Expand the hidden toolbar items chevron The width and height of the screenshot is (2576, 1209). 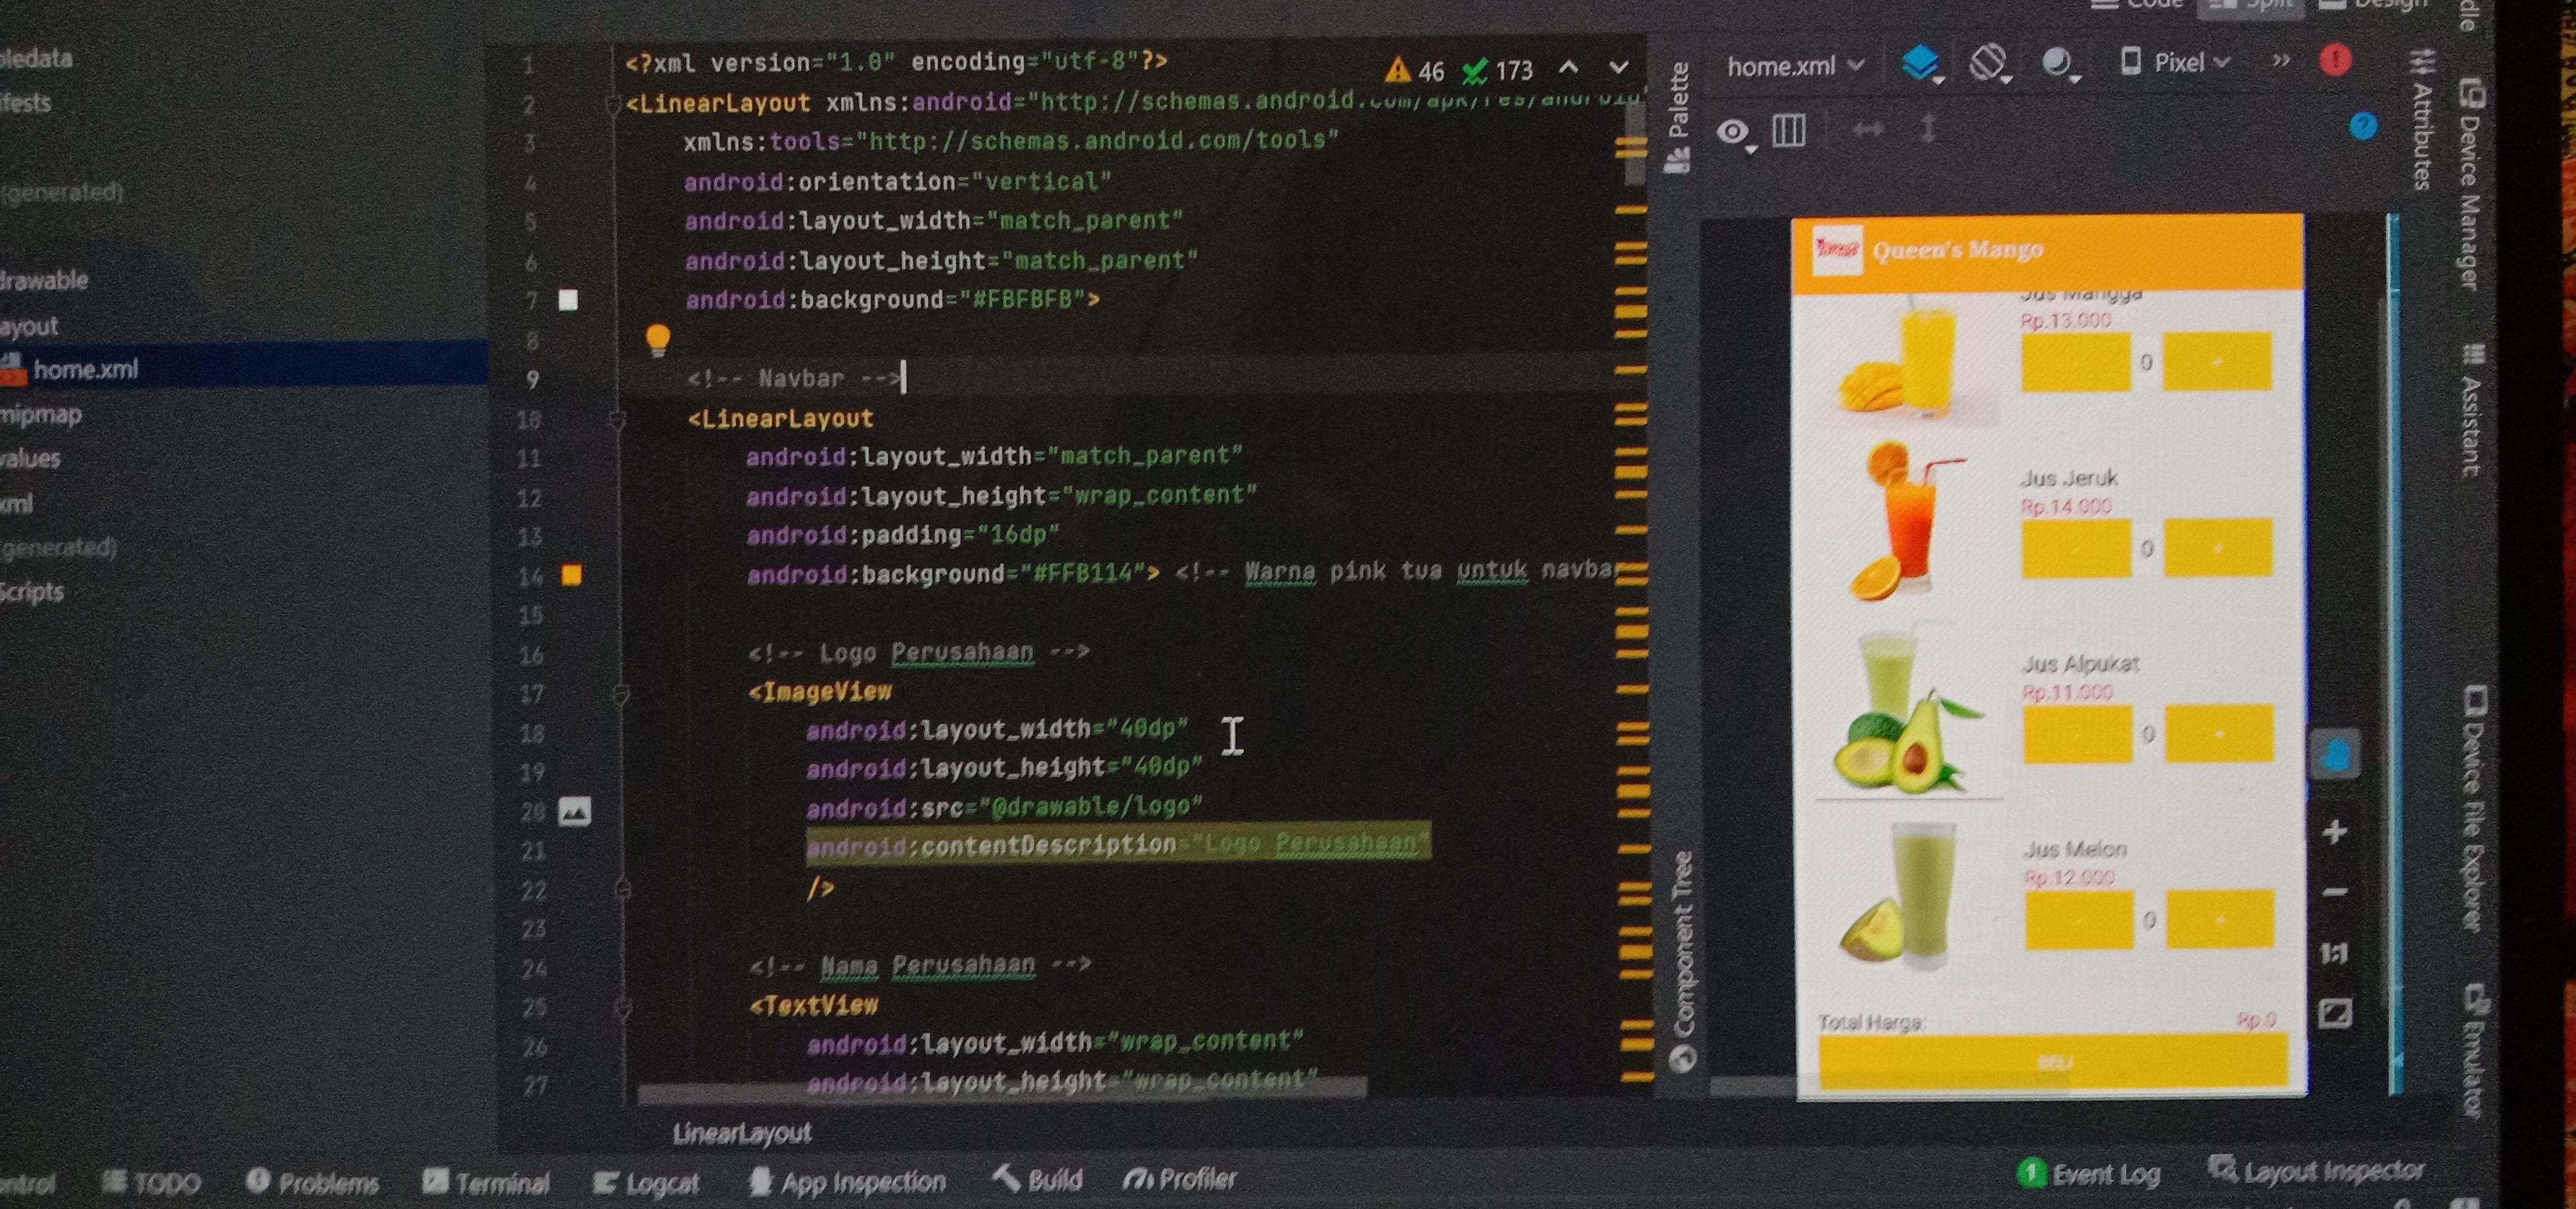point(2280,61)
